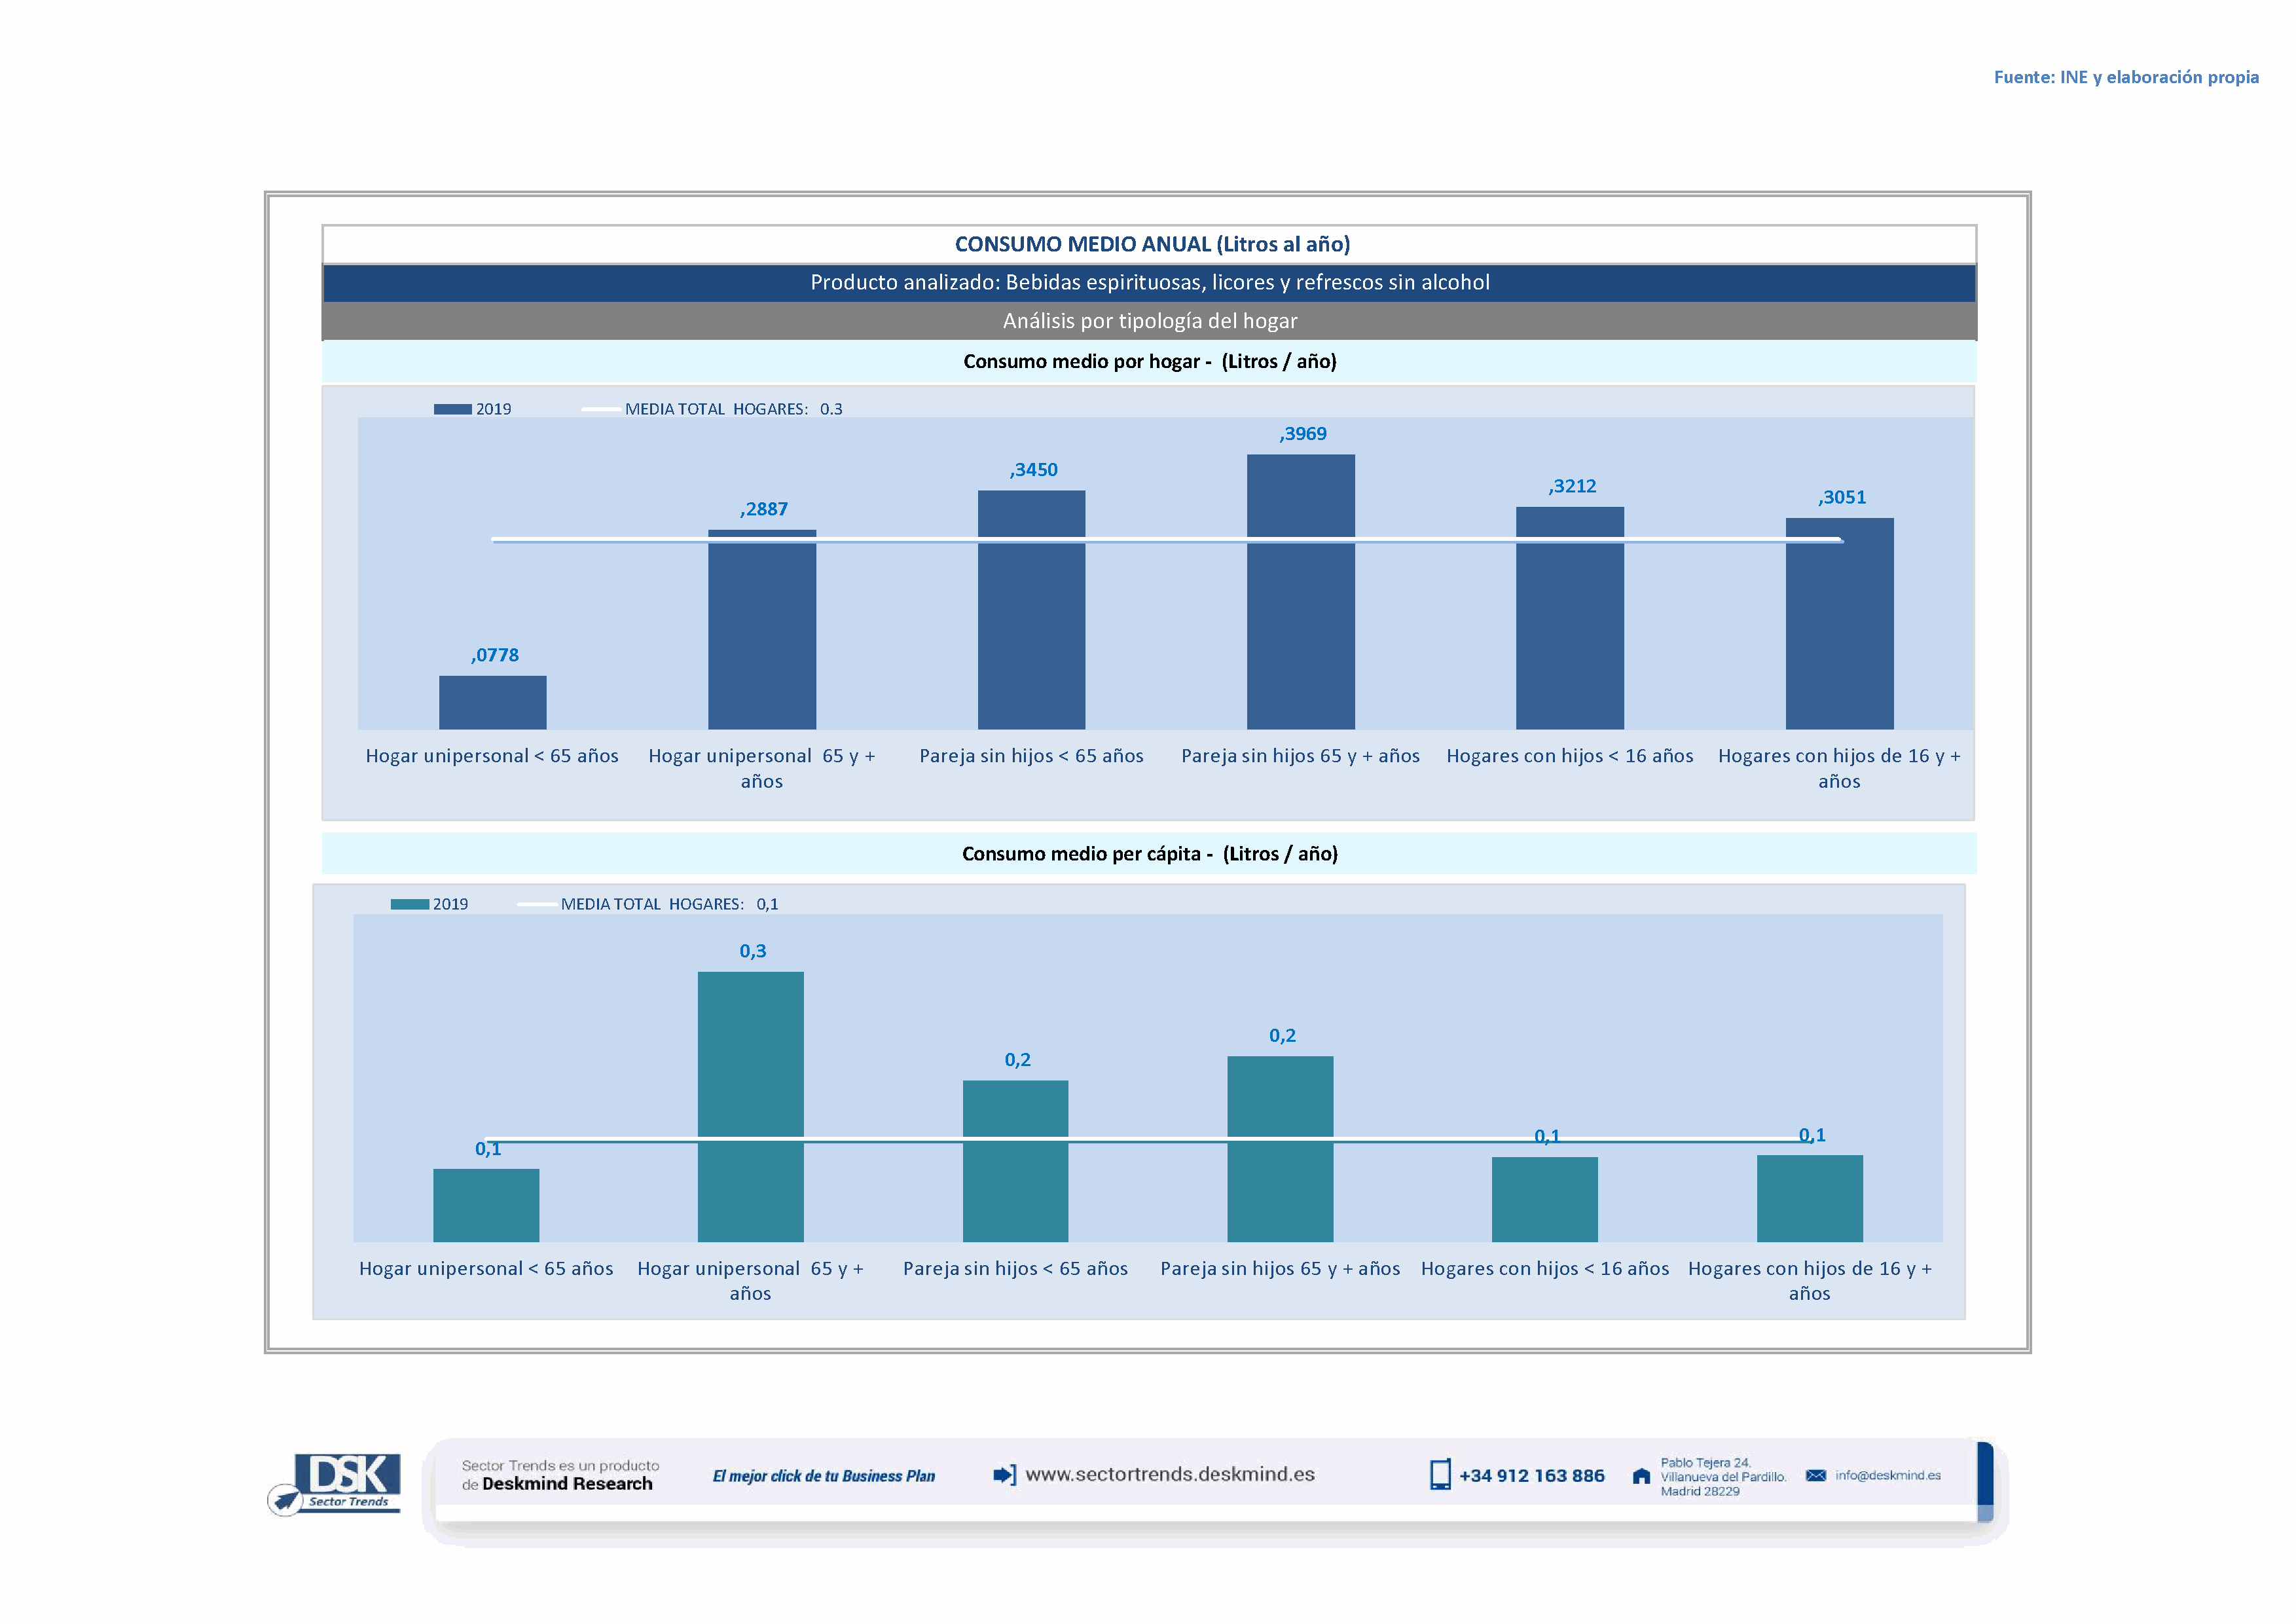
Task: Click the DSK Sector Trends logo
Action: [x=347, y=1480]
